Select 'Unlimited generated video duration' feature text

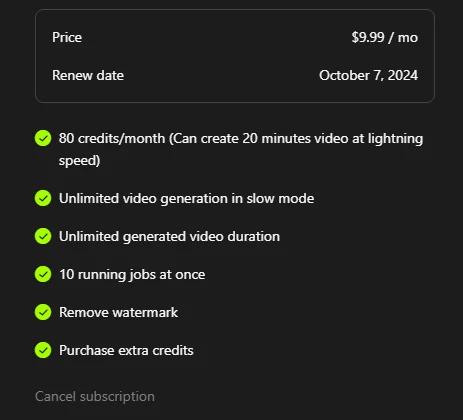(169, 237)
